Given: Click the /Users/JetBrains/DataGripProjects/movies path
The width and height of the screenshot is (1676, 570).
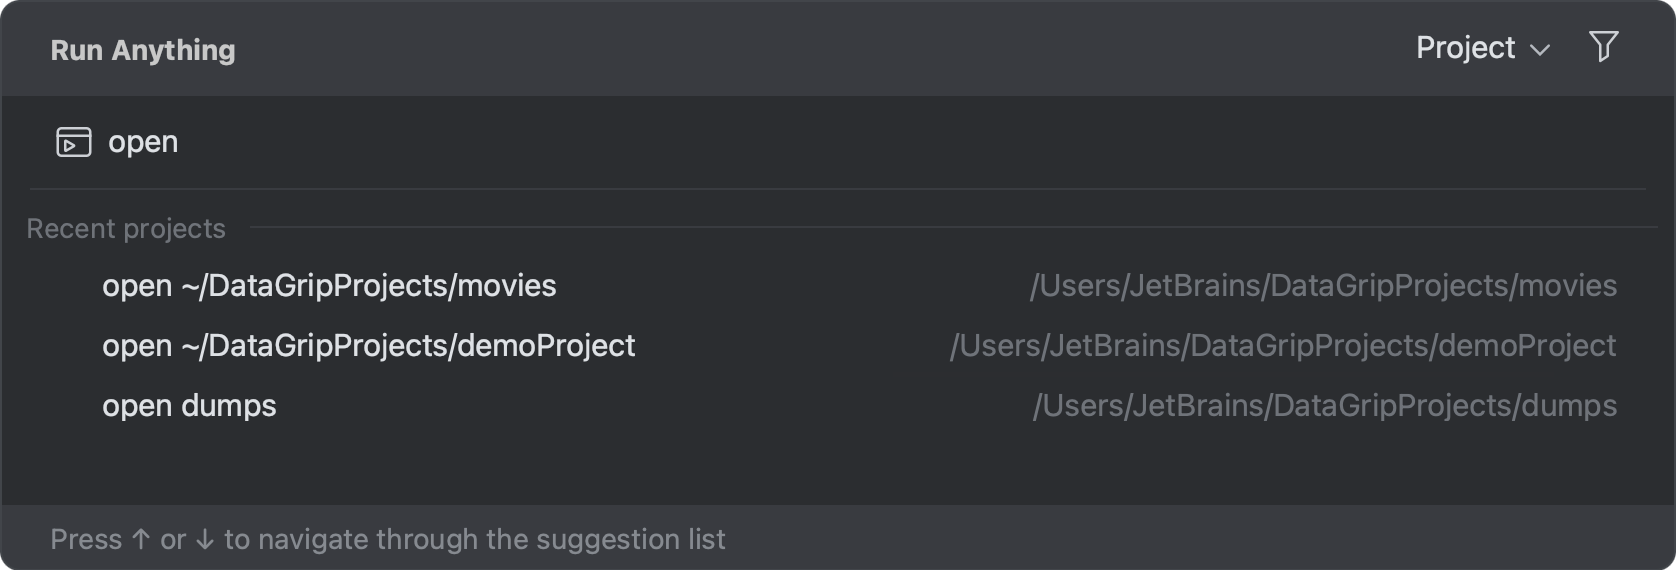Looking at the screenshot, I should tap(1323, 286).
